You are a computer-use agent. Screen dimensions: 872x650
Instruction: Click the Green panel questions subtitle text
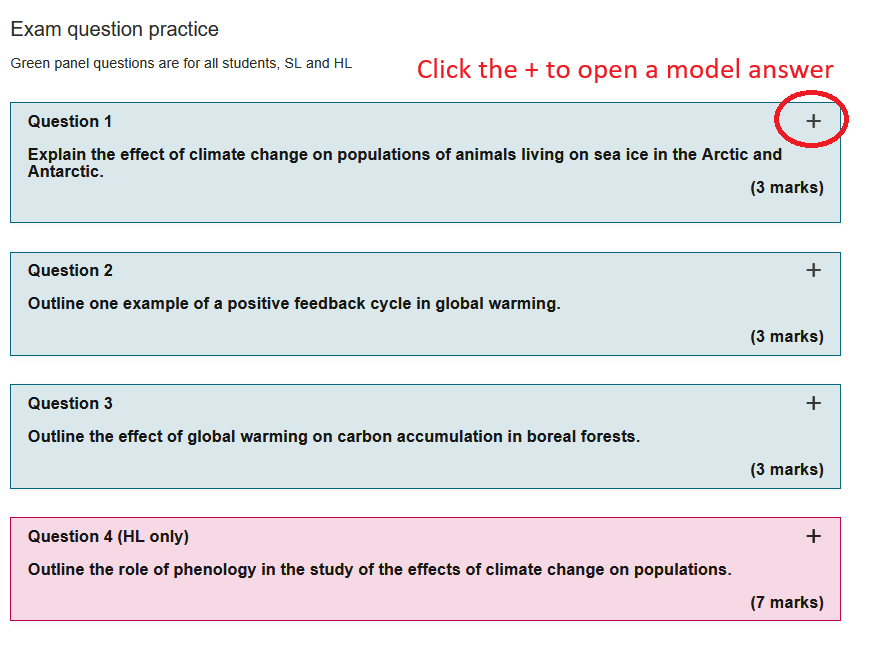(x=181, y=63)
